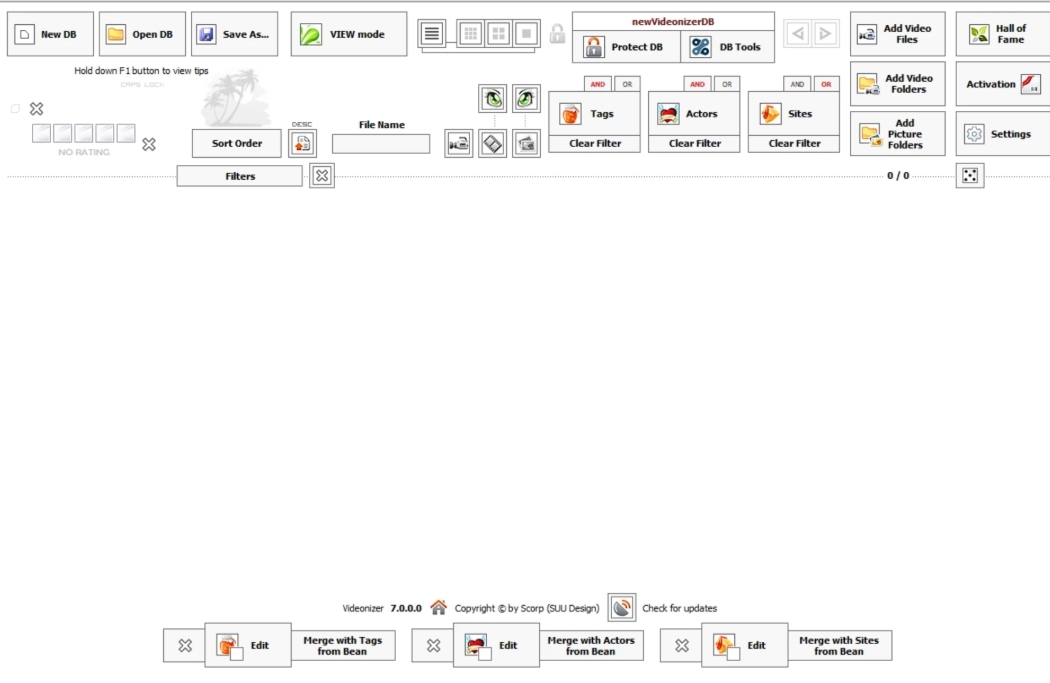Go back with the left arrow button

click(x=798, y=33)
